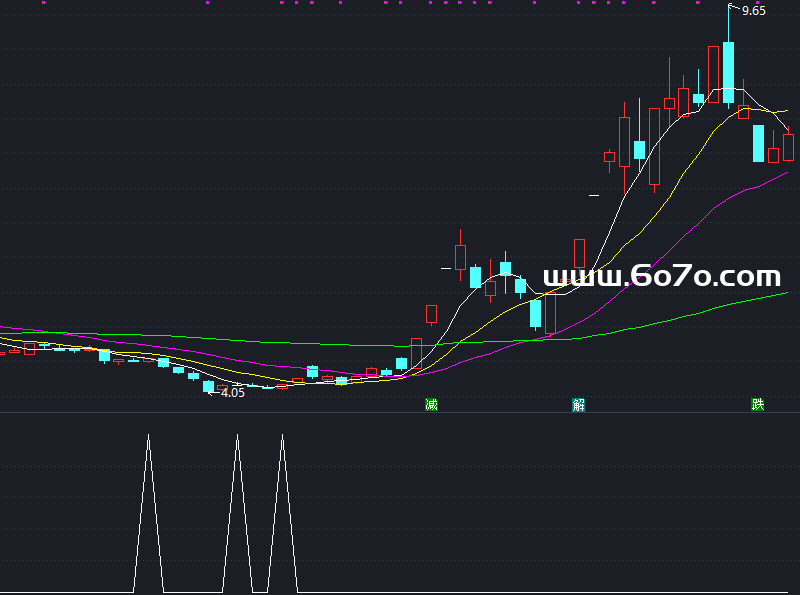The image size is (800, 595).
Task: Click the third spike in indicator panel
Action: (282, 440)
